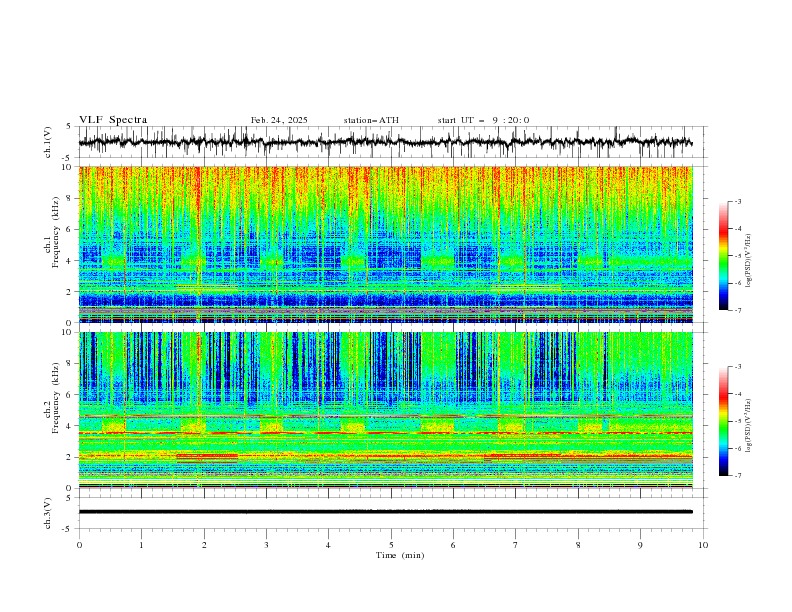Screen dimensions: 792x612
Task: Click the "-3" tick on upper color bar
Action: [x=737, y=201]
